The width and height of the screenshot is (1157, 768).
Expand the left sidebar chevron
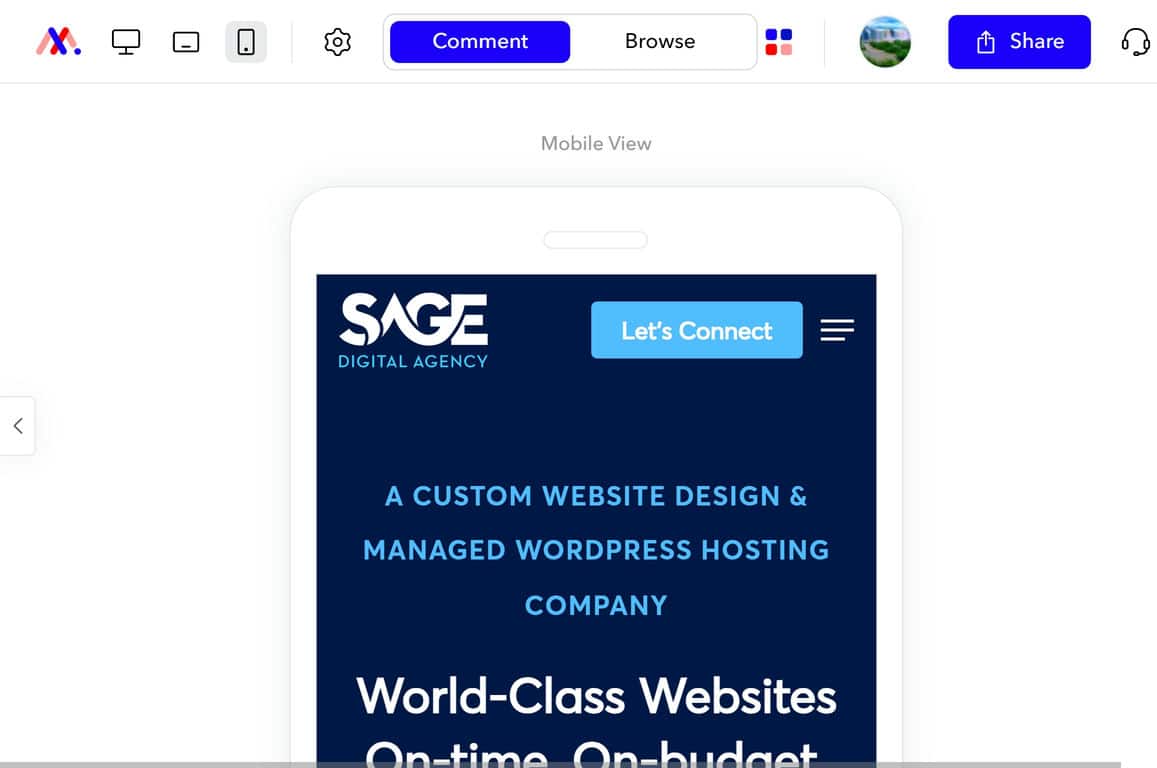pyautogui.click(x=18, y=426)
